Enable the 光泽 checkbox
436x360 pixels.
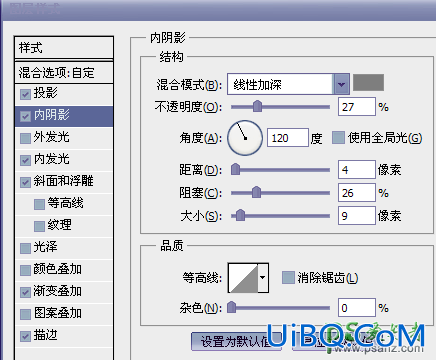pyautogui.click(x=25, y=248)
